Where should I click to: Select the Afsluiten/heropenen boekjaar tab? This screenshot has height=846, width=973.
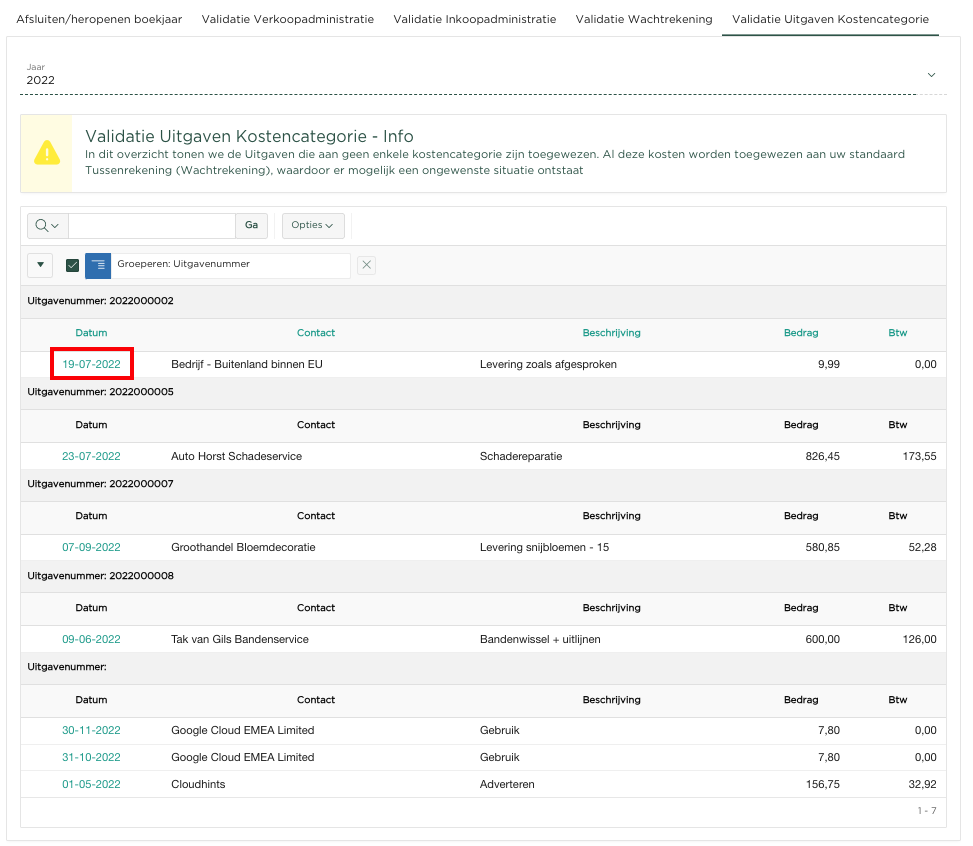point(99,19)
